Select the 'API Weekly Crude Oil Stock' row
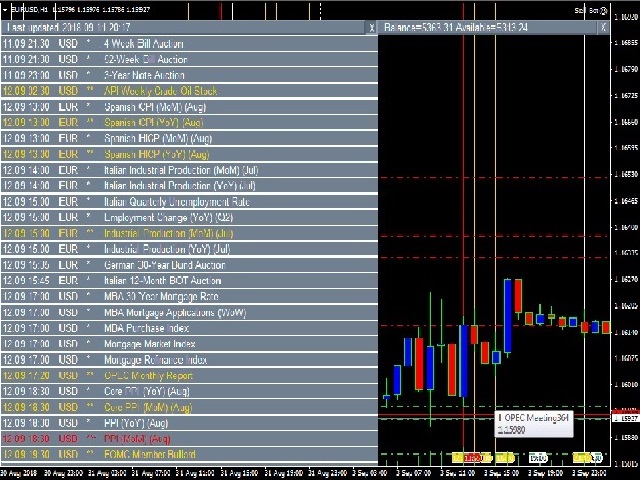Screen dimensions: 640x480 pyautogui.click(x=189, y=91)
